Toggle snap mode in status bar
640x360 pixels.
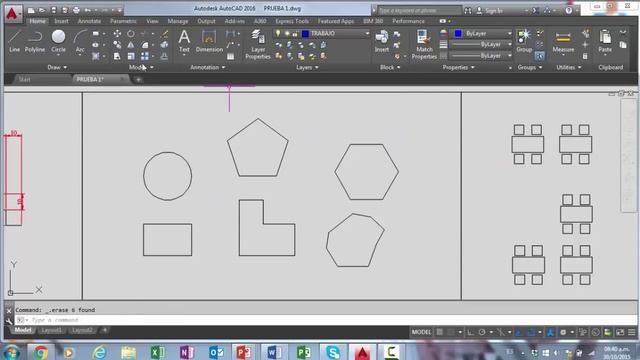(x=451, y=332)
